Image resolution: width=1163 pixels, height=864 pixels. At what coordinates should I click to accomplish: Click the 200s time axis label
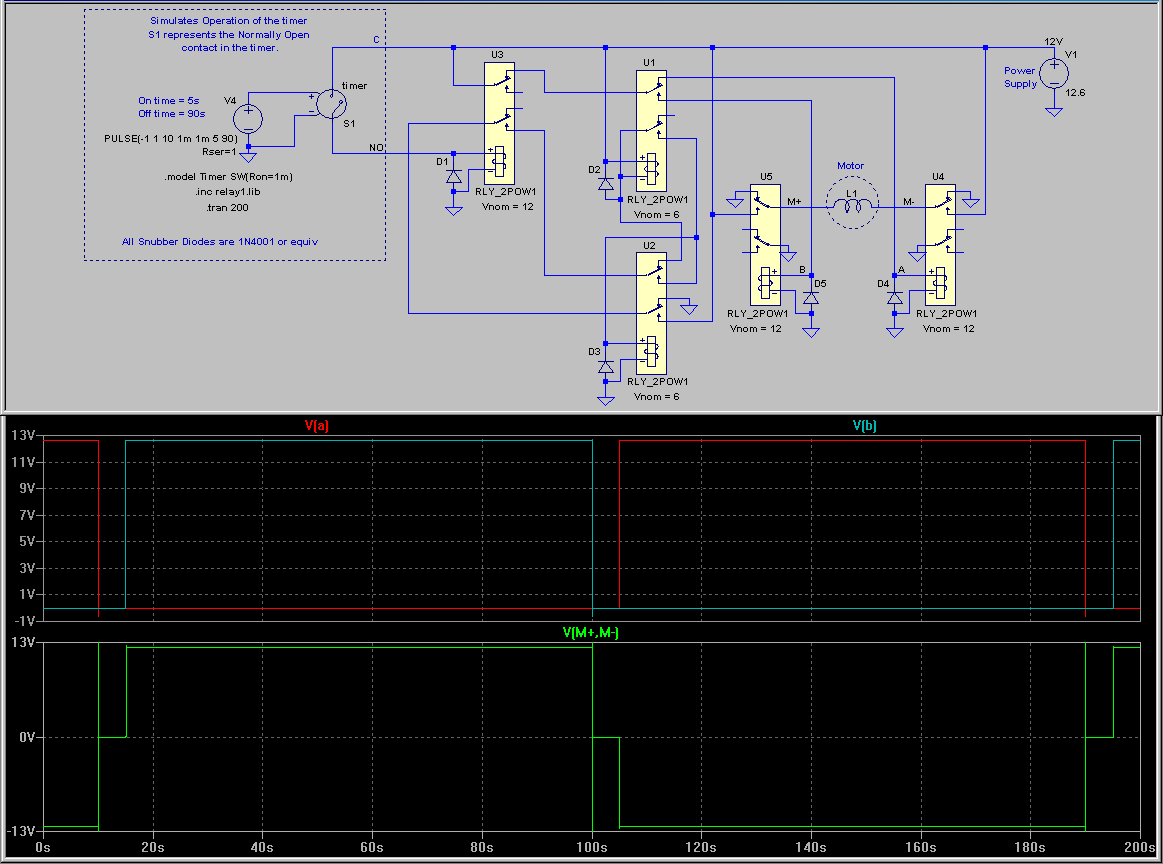pyautogui.click(x=1139, y=847)
